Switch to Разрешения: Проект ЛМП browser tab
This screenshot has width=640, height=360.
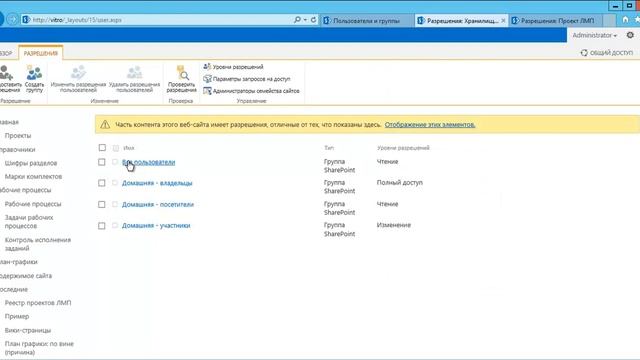tap(557, 20)
